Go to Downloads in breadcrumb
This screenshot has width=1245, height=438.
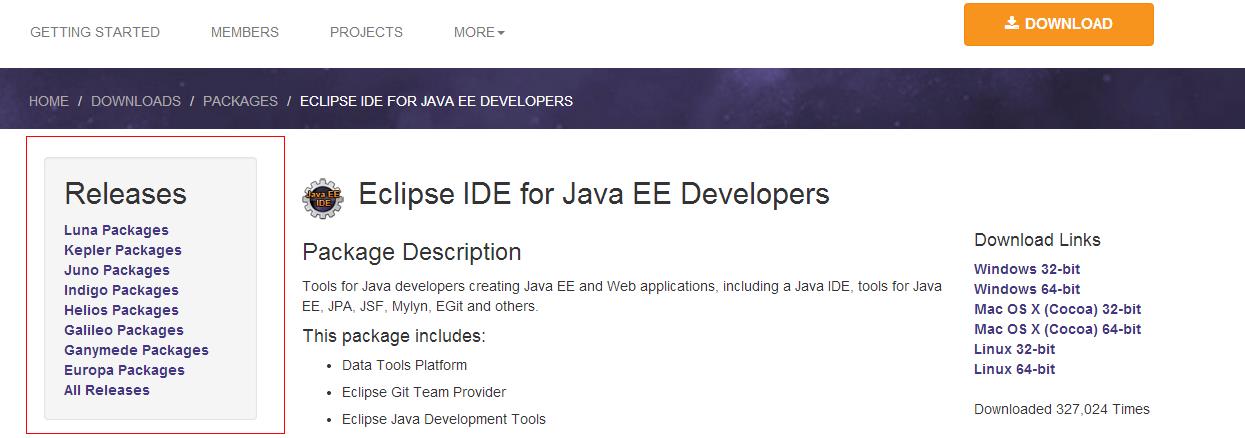click(x=136, y=101)
